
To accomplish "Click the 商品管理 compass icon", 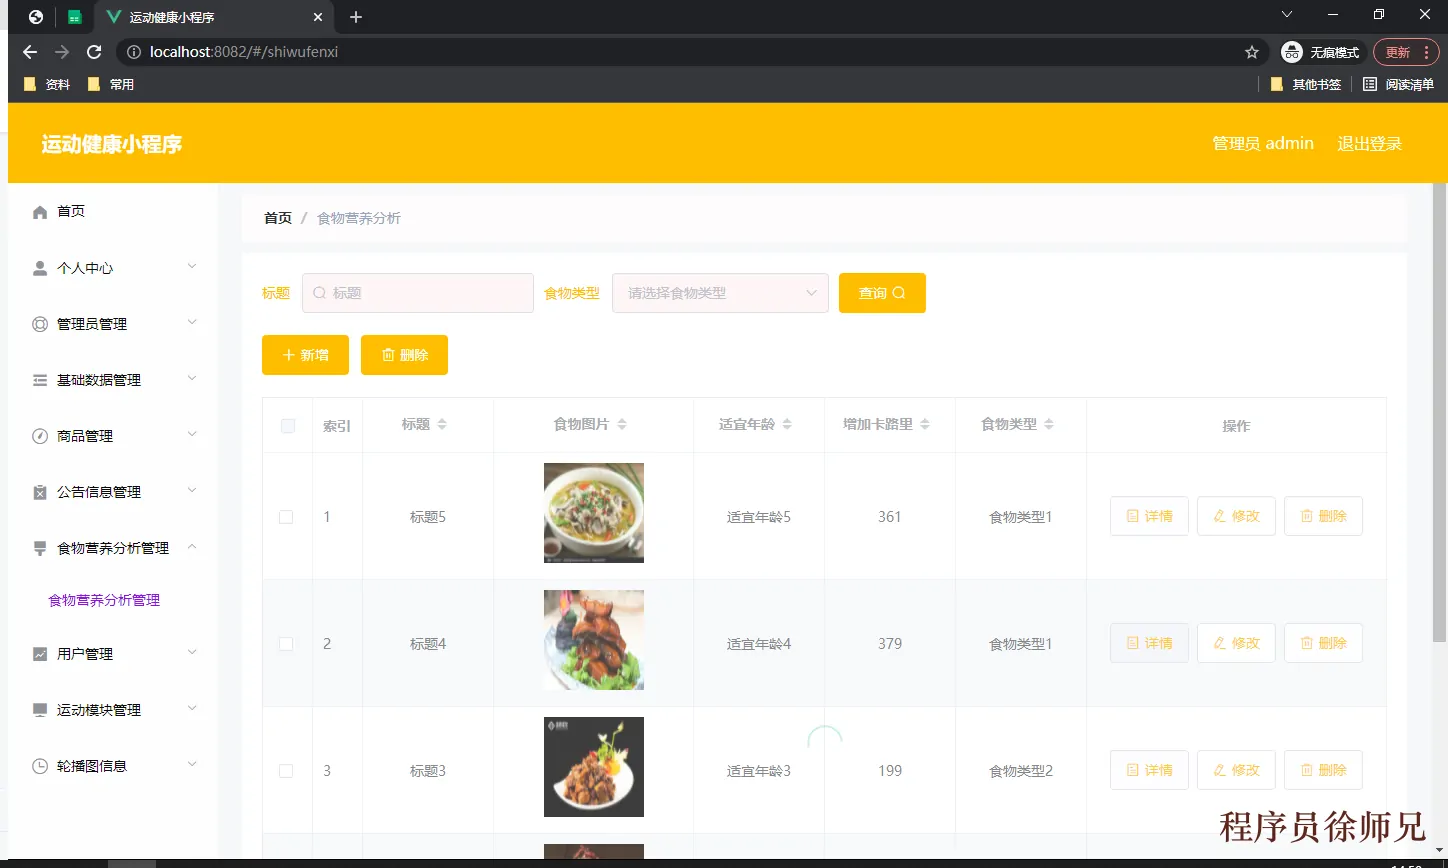I will click(x=40, y=436).
